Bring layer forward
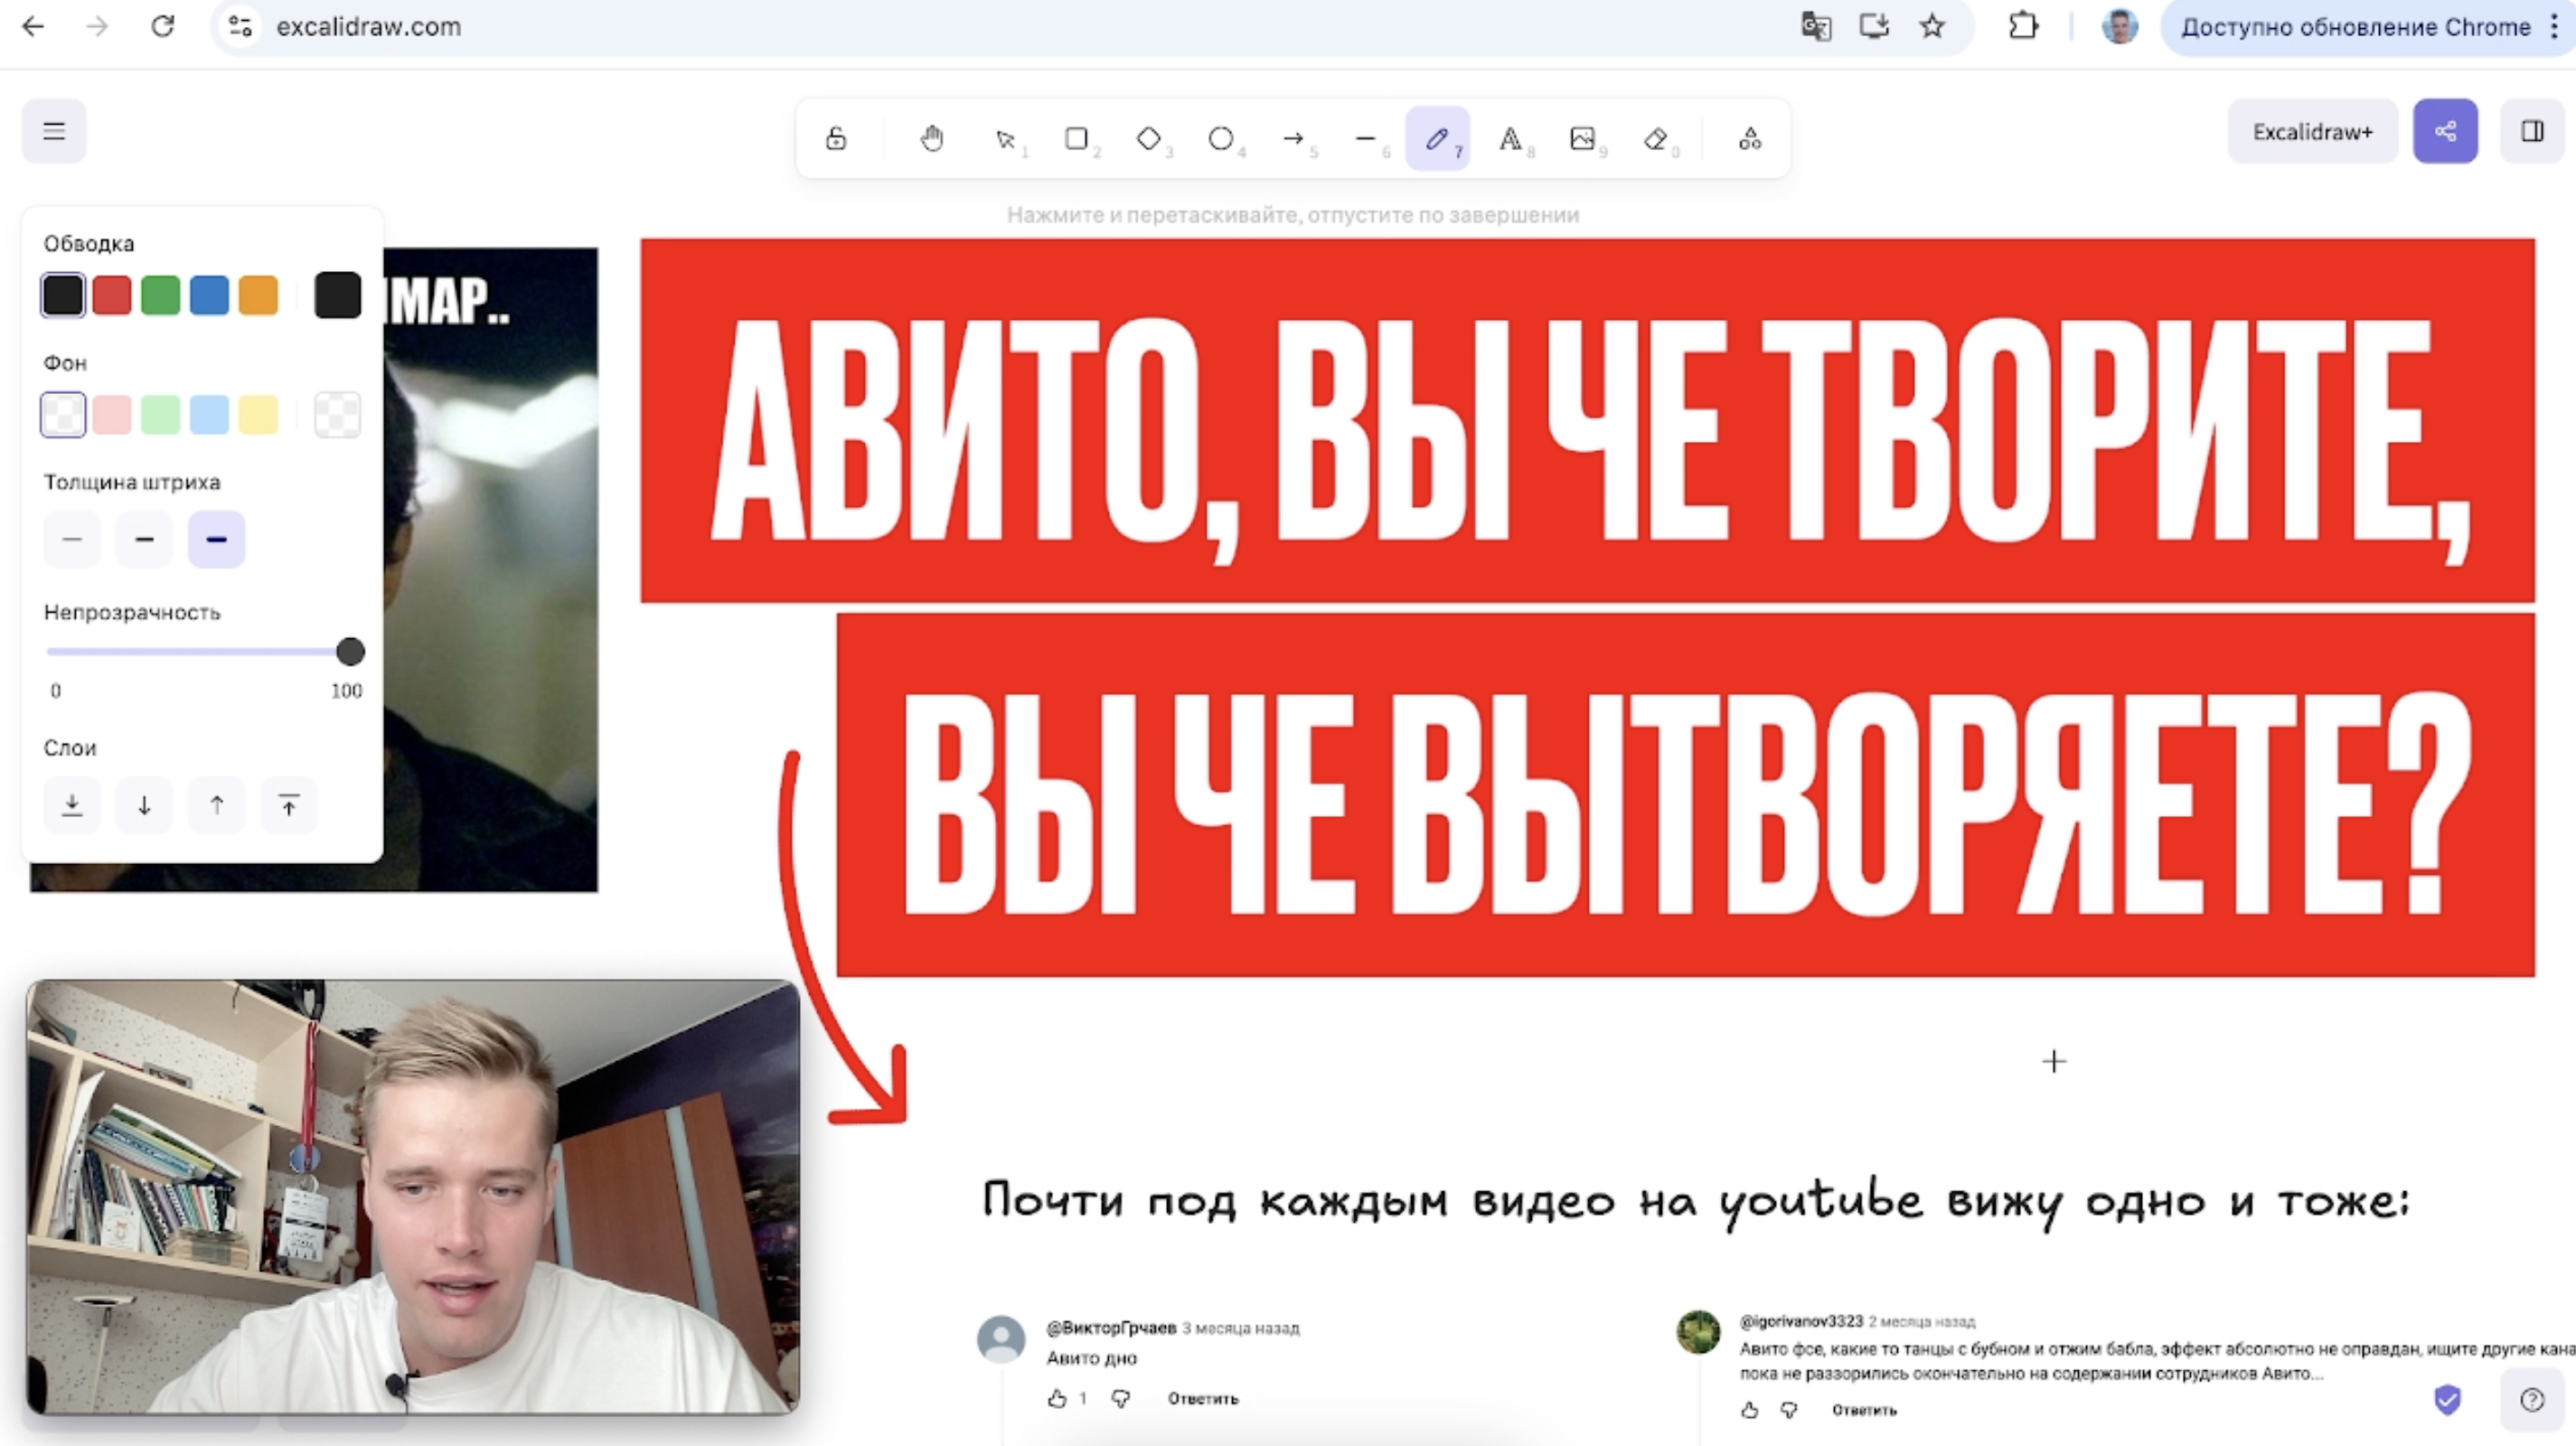Image resolution: width=2576 pixels, height=1446 pixels. (216, 805)
